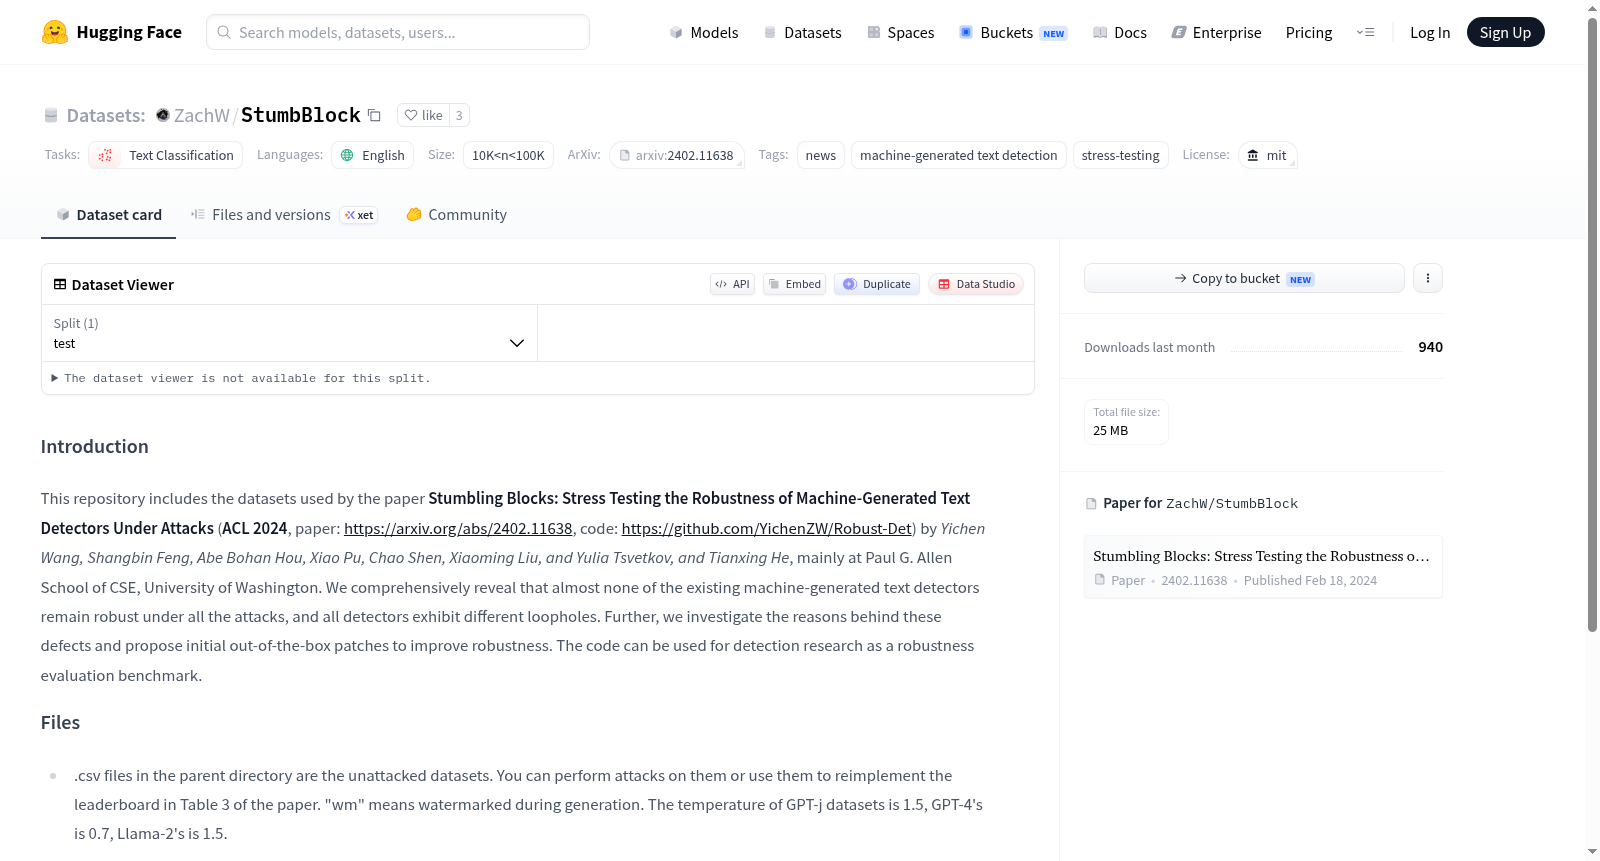Click the ZachW owner link in title
Viewport: 1600px width, 861px height.
tap(202, 115)
